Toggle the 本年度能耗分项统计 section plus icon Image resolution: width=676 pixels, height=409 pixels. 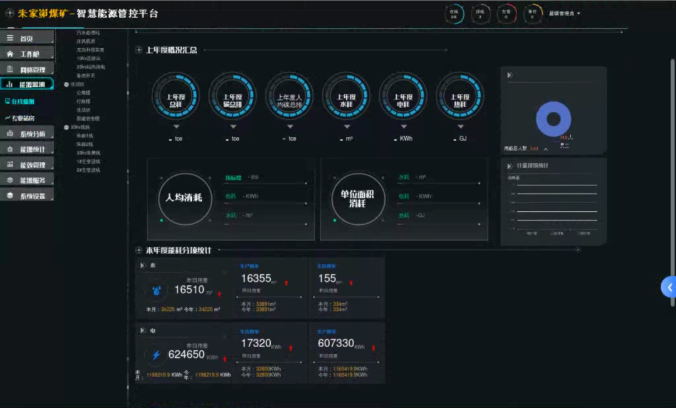[138, 250]
